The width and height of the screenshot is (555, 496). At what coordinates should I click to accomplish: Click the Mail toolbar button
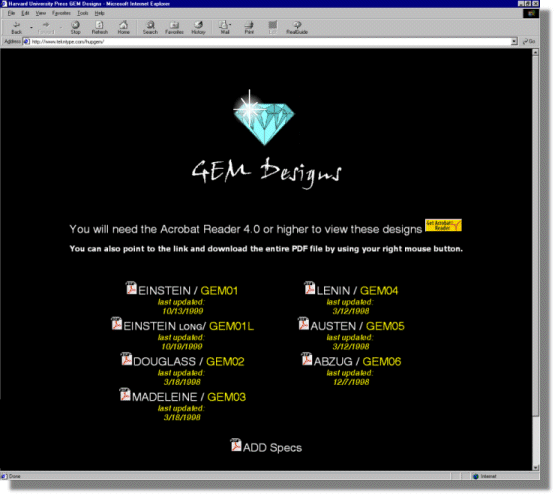pos(224,27)
